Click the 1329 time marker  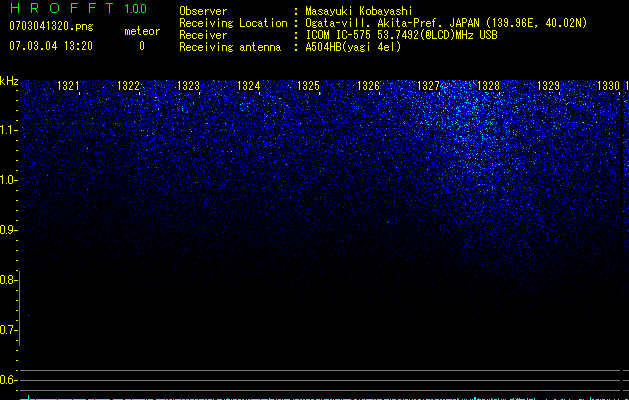[548, 86]
